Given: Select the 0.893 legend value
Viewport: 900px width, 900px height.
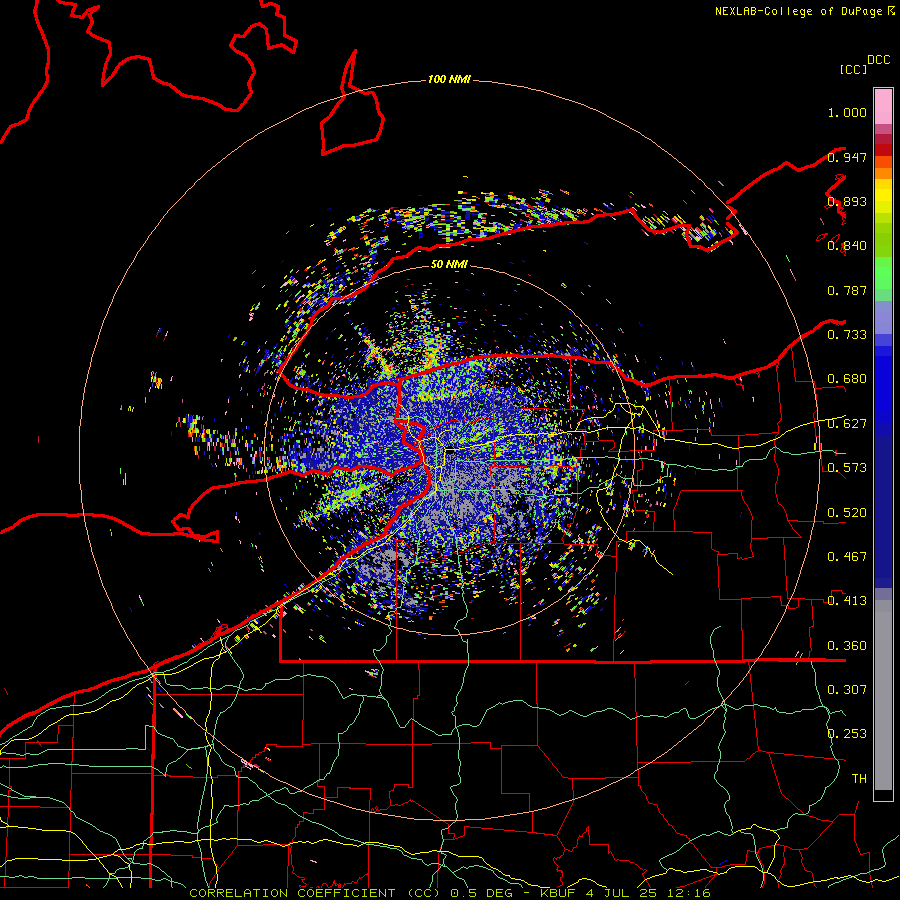Looking at the screenshot, I should pos(847,201).
